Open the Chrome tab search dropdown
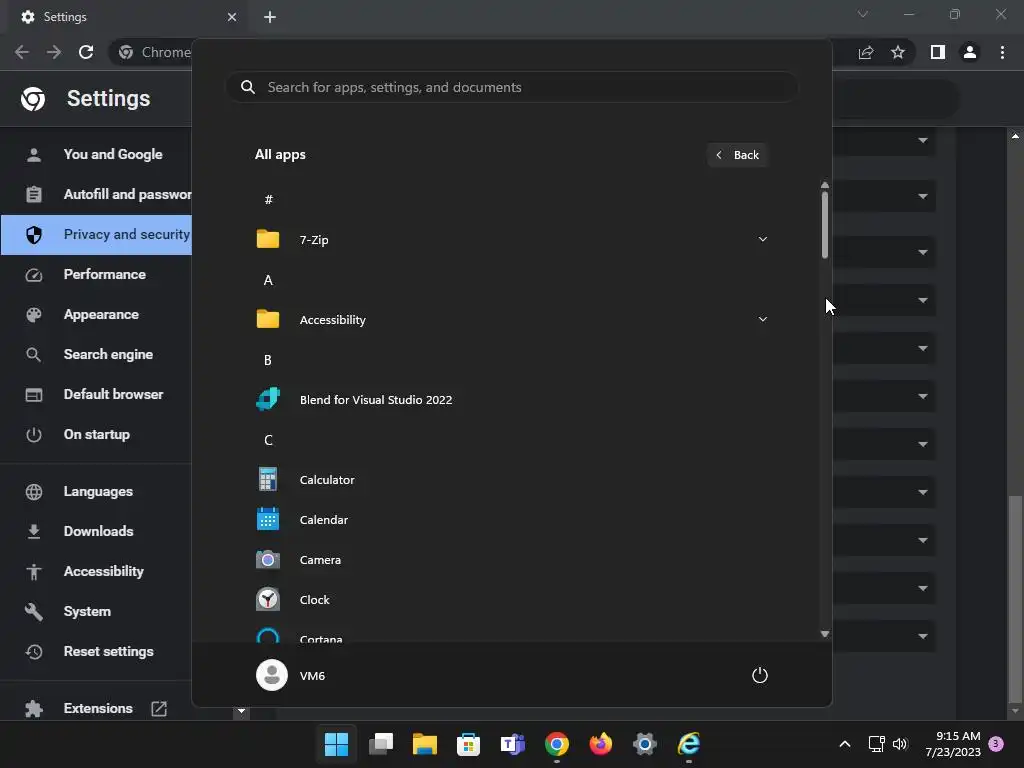The height and width of the screenshot is (768, 1024). [863, 14]
